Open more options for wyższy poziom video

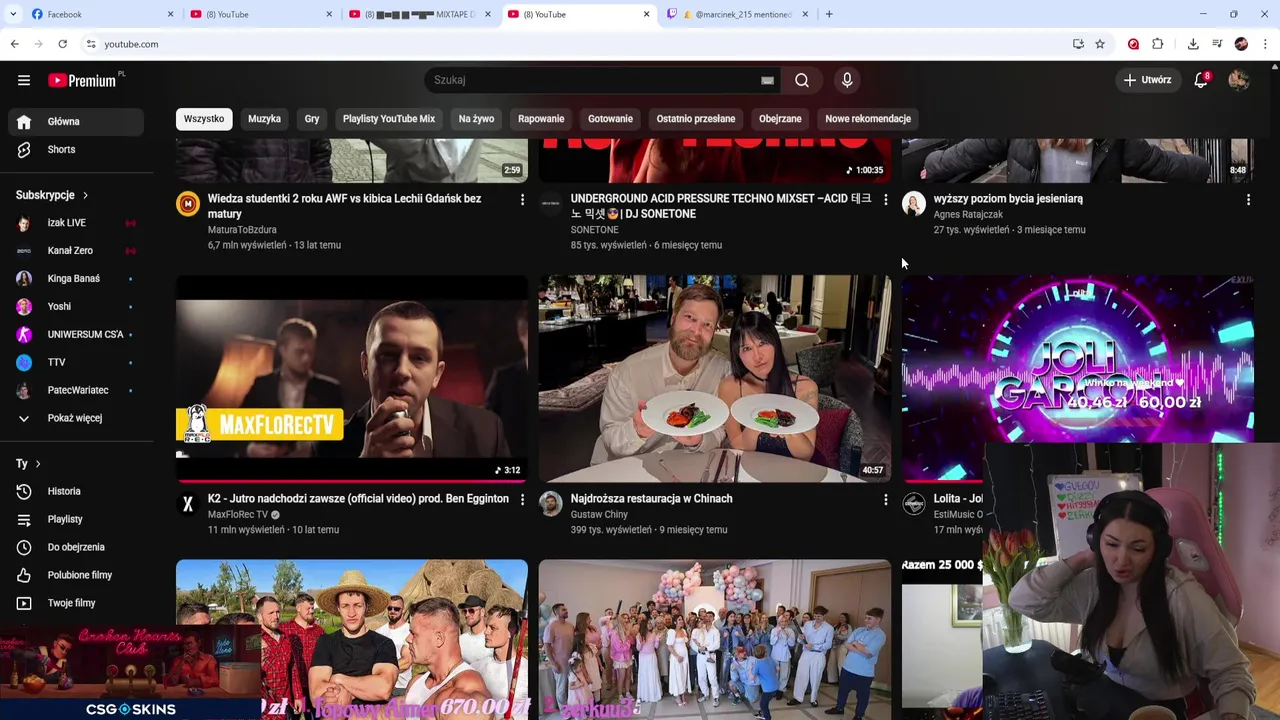[1248, 200]
